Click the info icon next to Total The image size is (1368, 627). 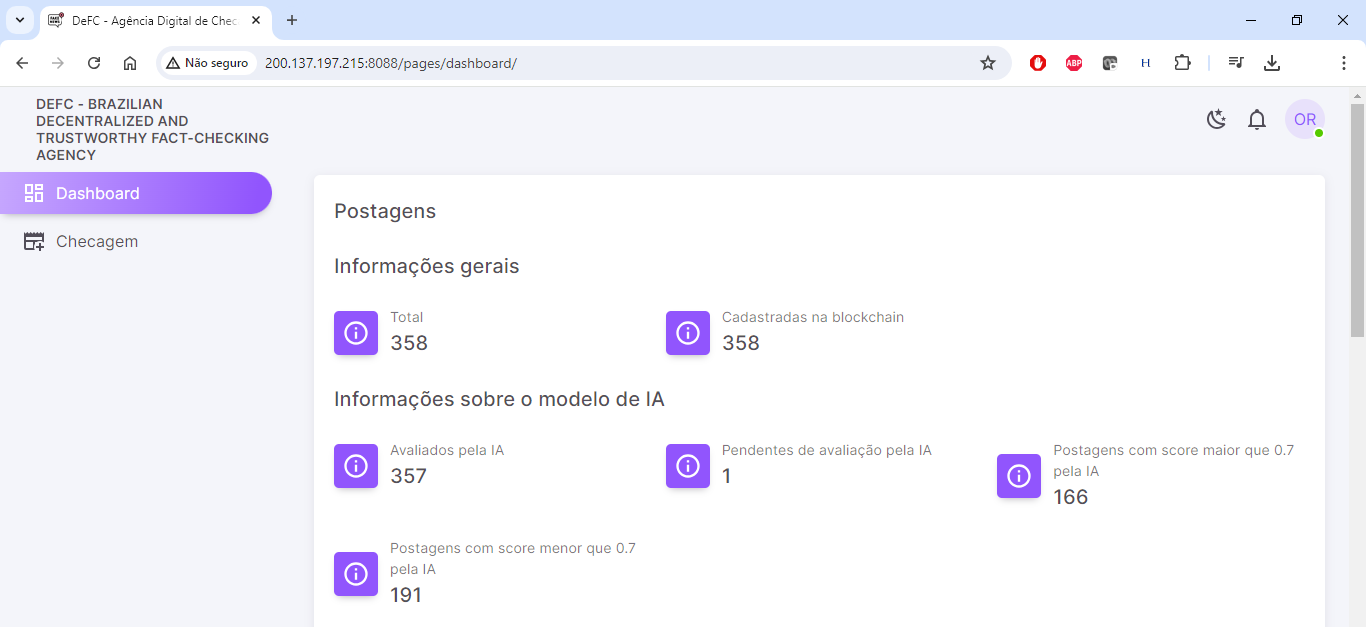[356, 333]
